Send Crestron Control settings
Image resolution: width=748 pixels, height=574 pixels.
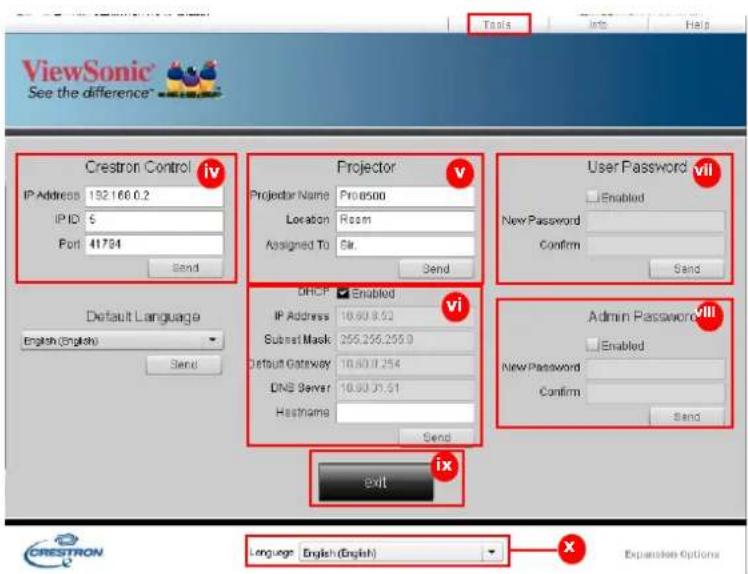tap(186, 268)
